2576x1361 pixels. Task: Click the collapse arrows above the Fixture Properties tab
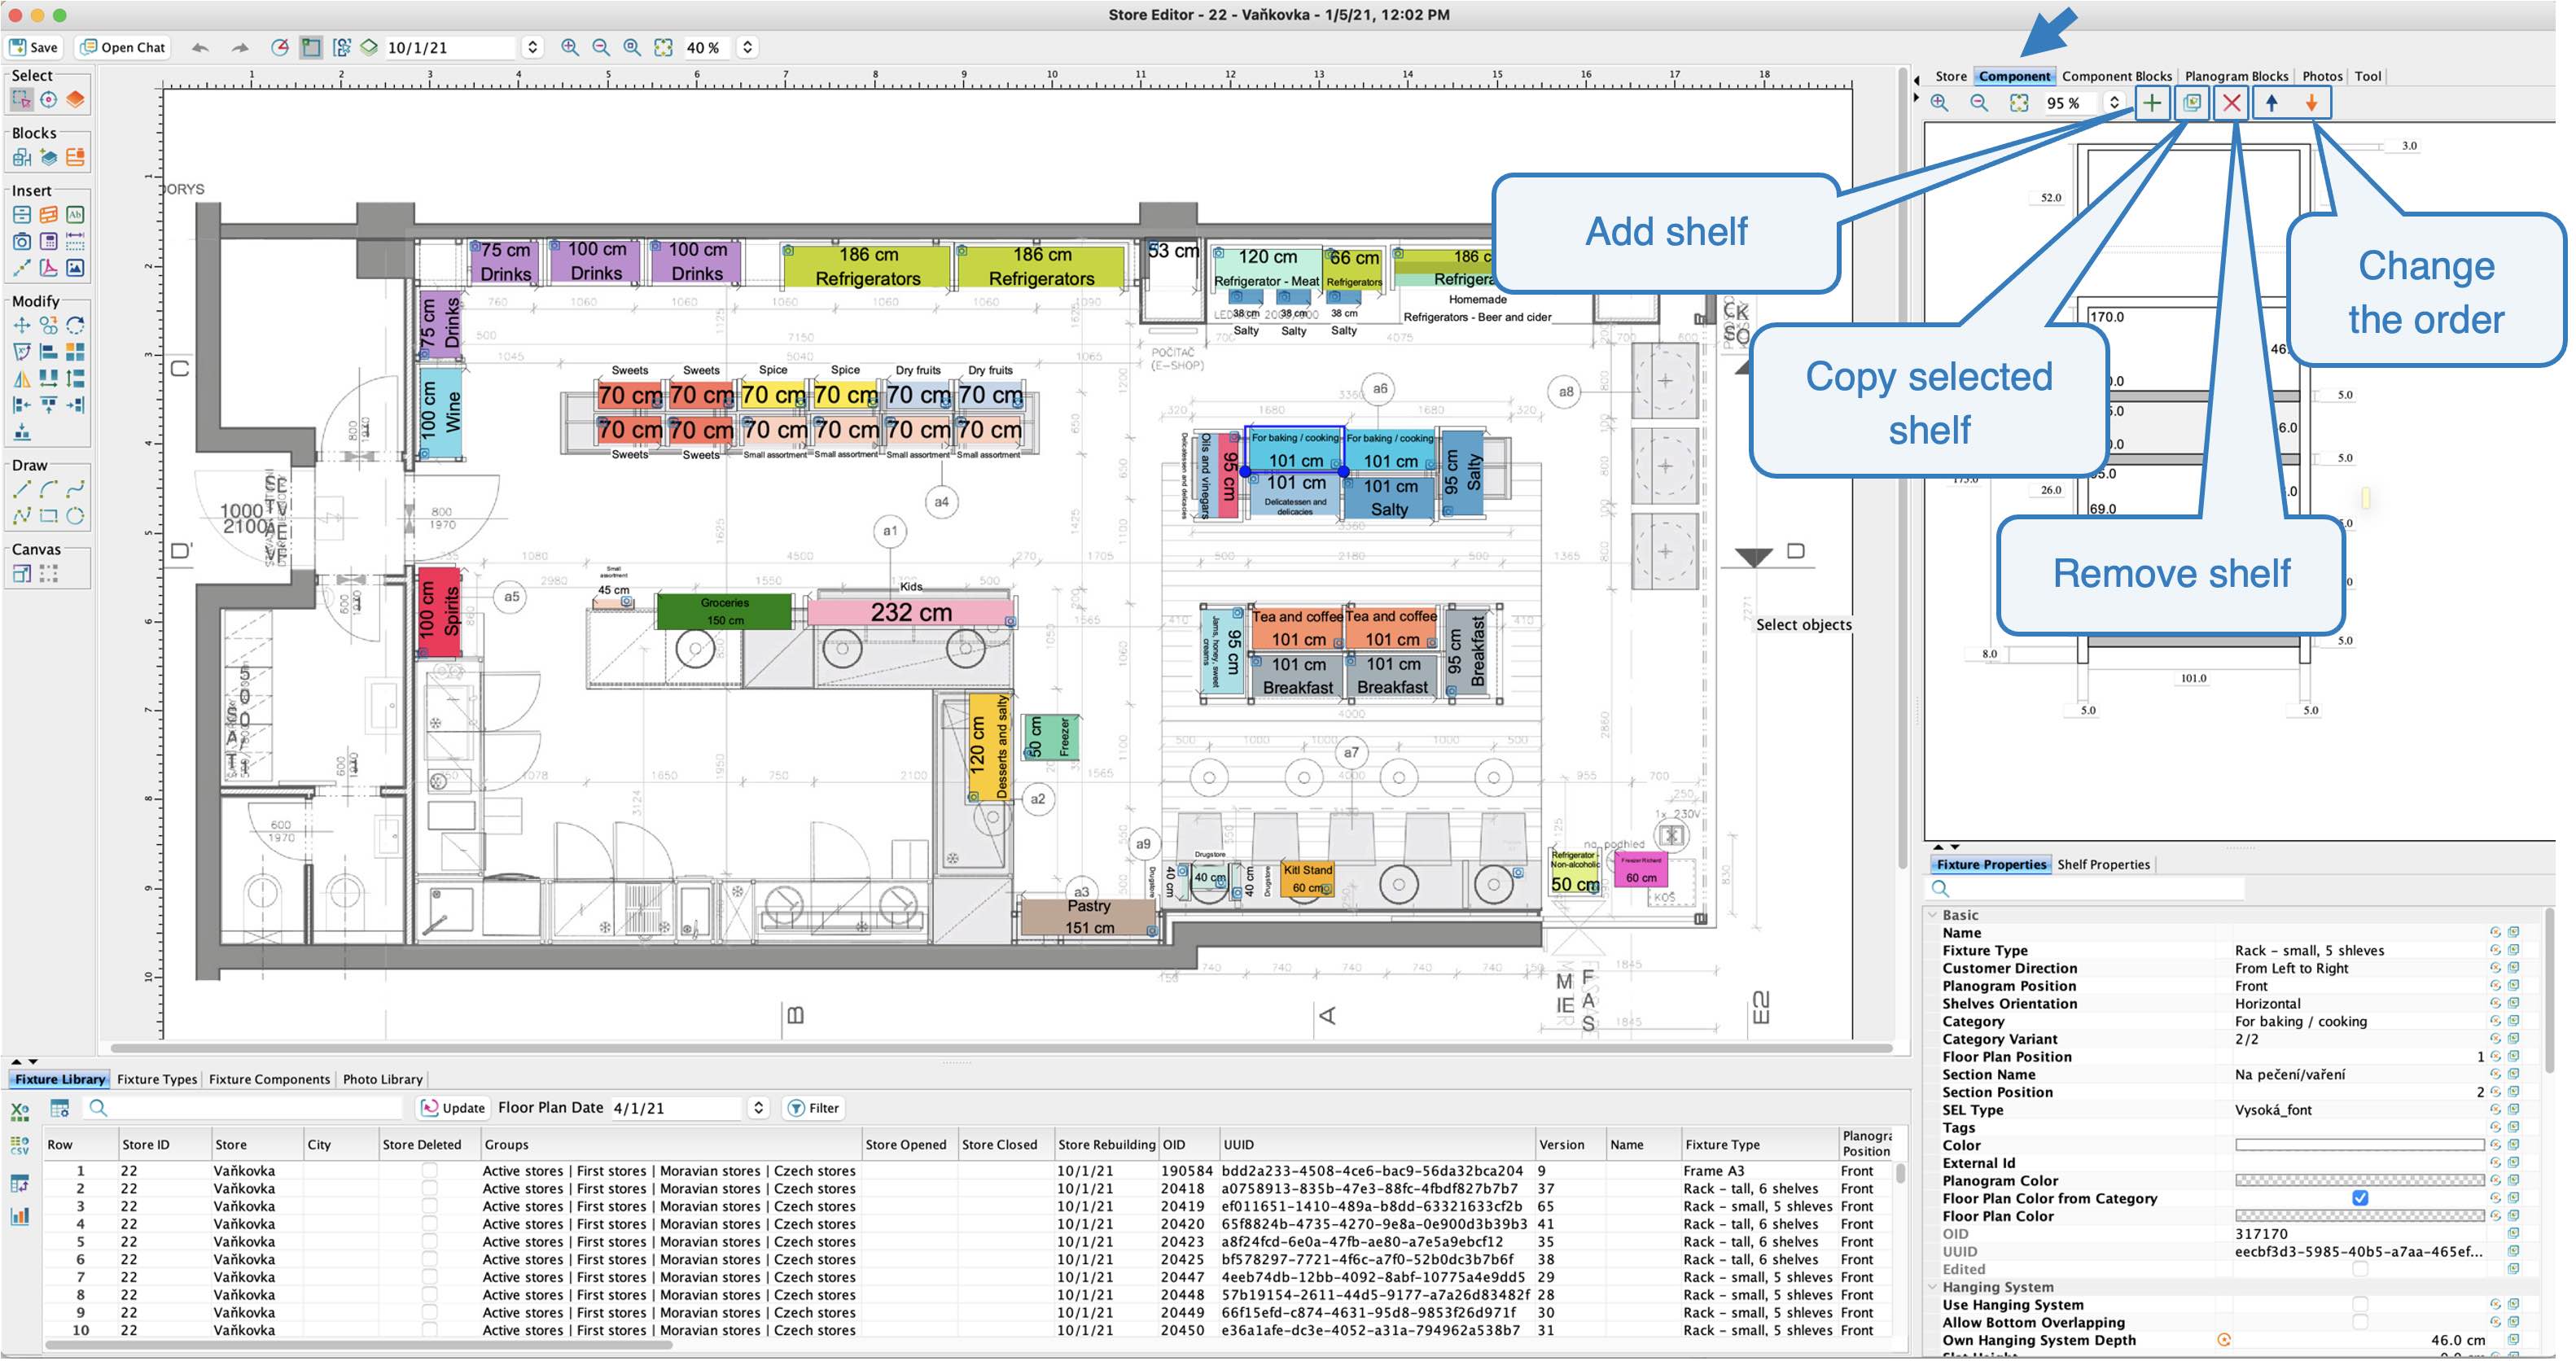(1946, 847)
